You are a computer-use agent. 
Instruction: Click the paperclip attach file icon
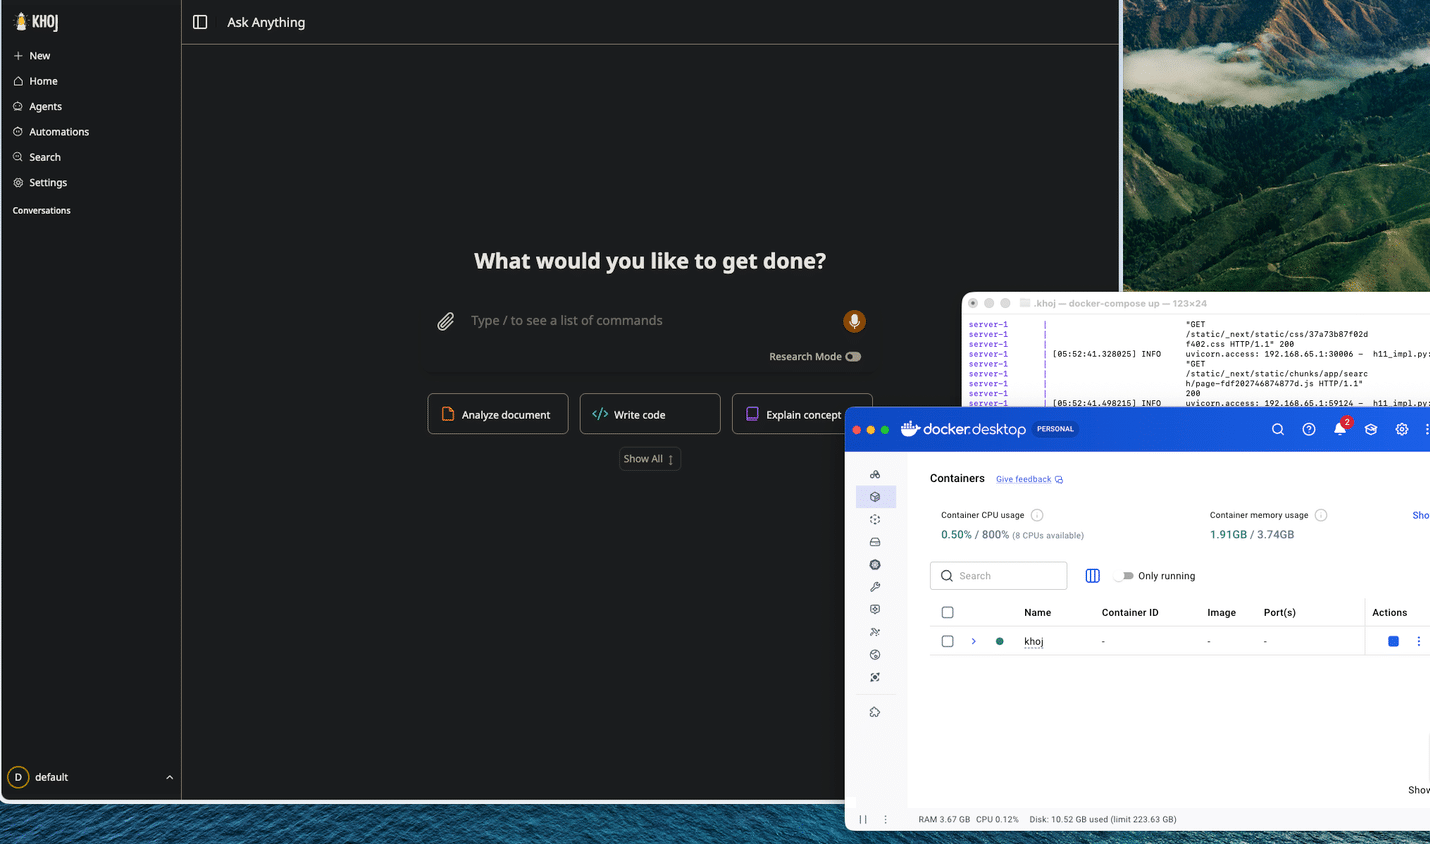pos(446,321)
